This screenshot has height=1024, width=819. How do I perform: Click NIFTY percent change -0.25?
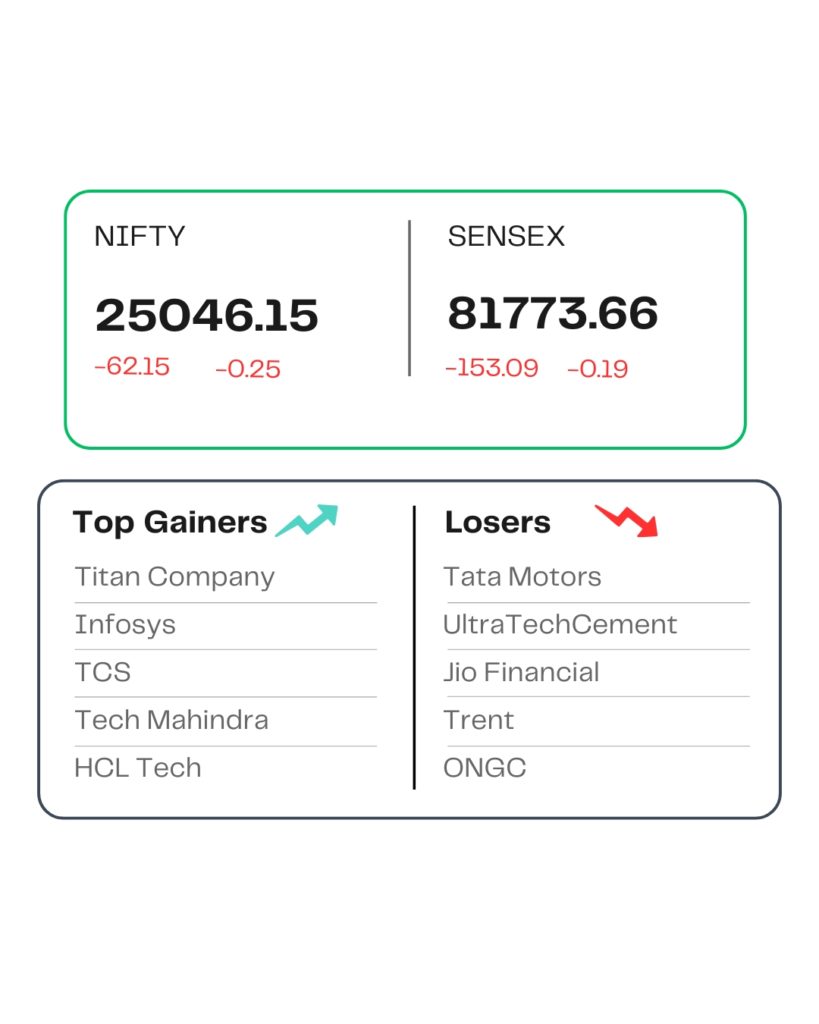[248, 370]
